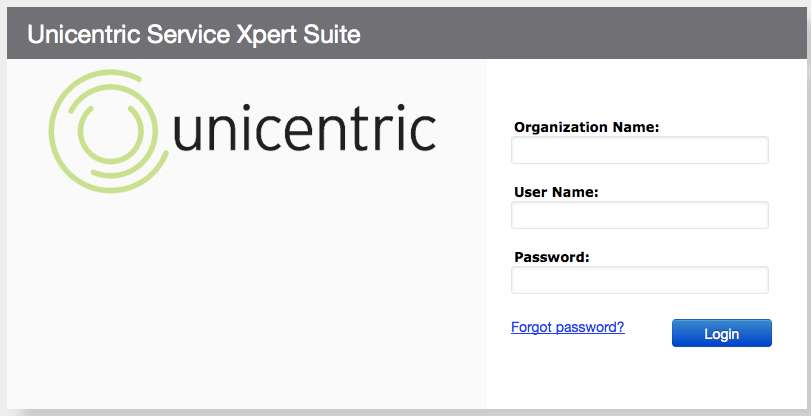
Task: Click the Organization Name: label
Action: tap(586, 127)
